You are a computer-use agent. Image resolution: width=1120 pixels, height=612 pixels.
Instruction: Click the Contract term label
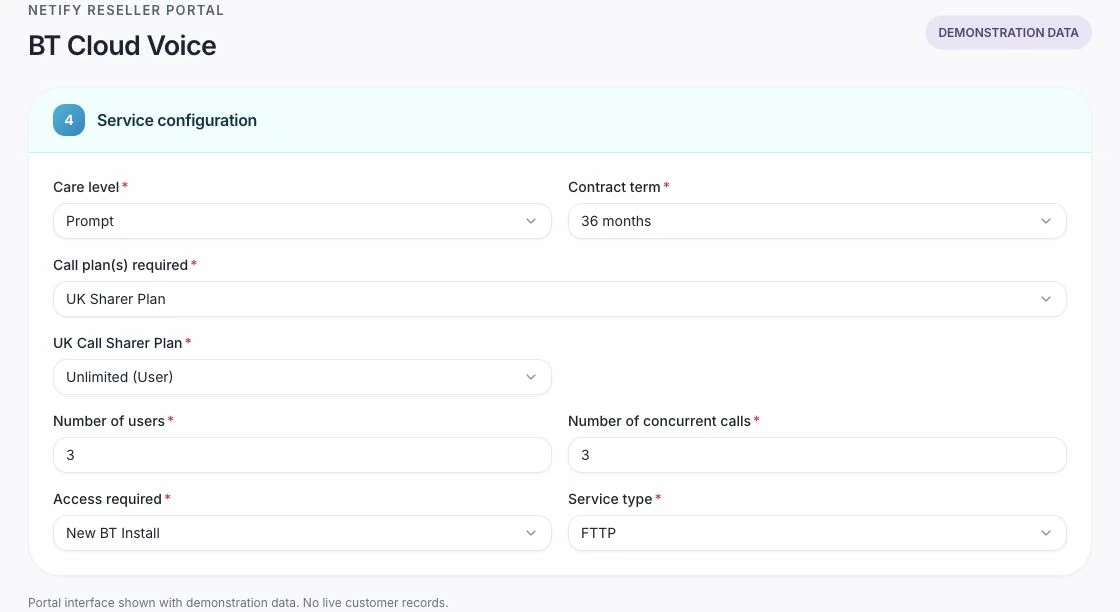(x=614, y=187)
